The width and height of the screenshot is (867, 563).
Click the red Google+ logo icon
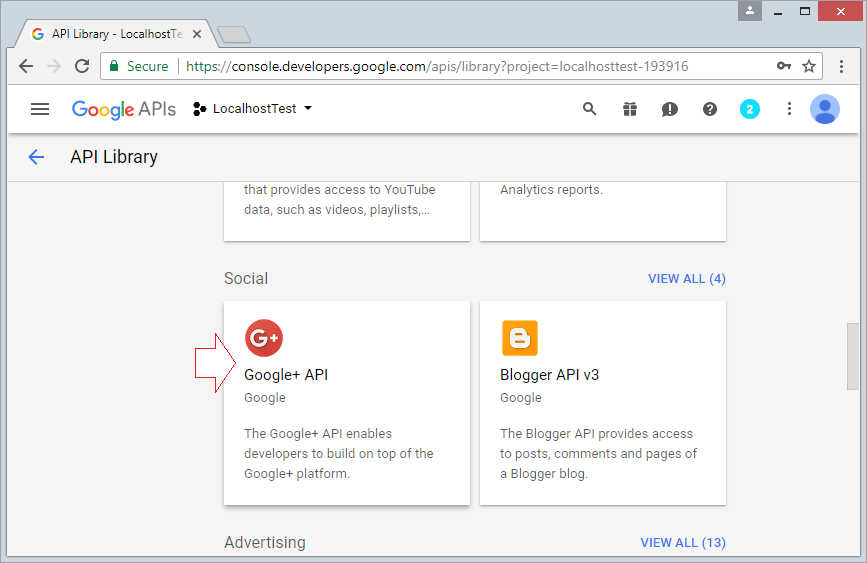tap(264, 338)
